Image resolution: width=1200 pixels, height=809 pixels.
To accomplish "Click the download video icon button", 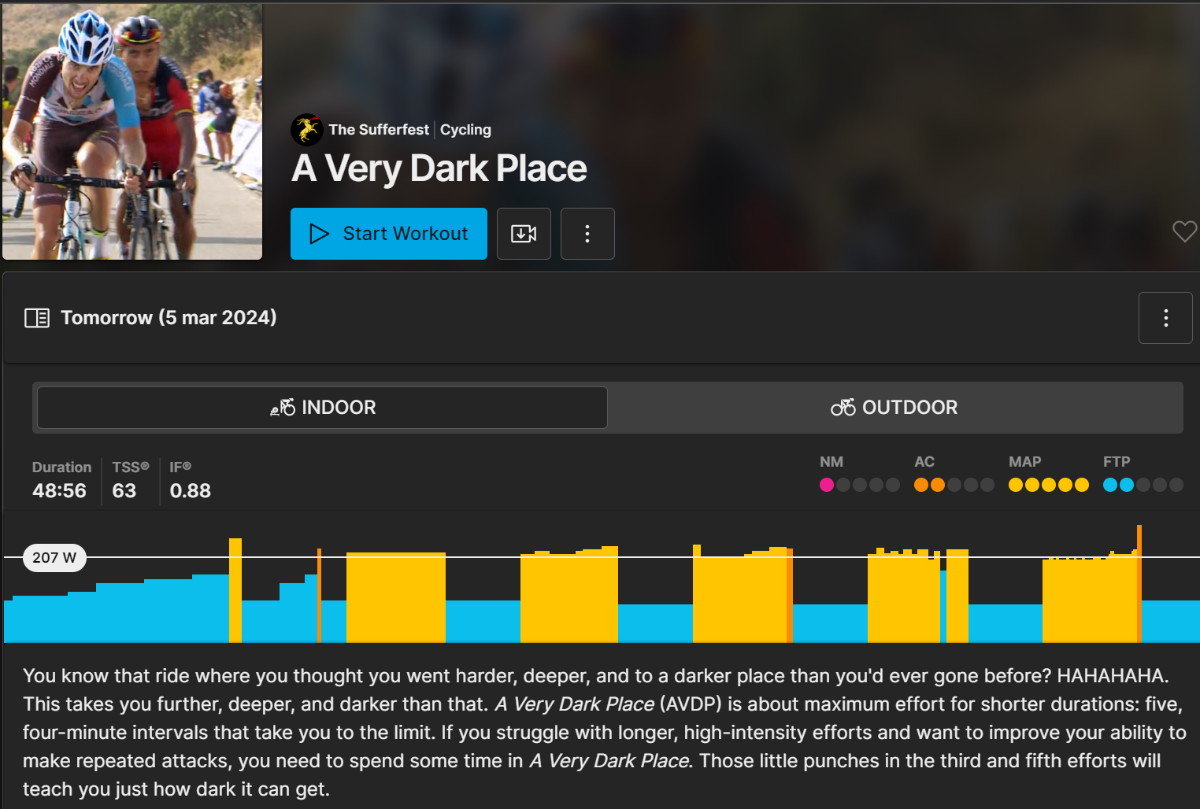I will coord(524,234).
